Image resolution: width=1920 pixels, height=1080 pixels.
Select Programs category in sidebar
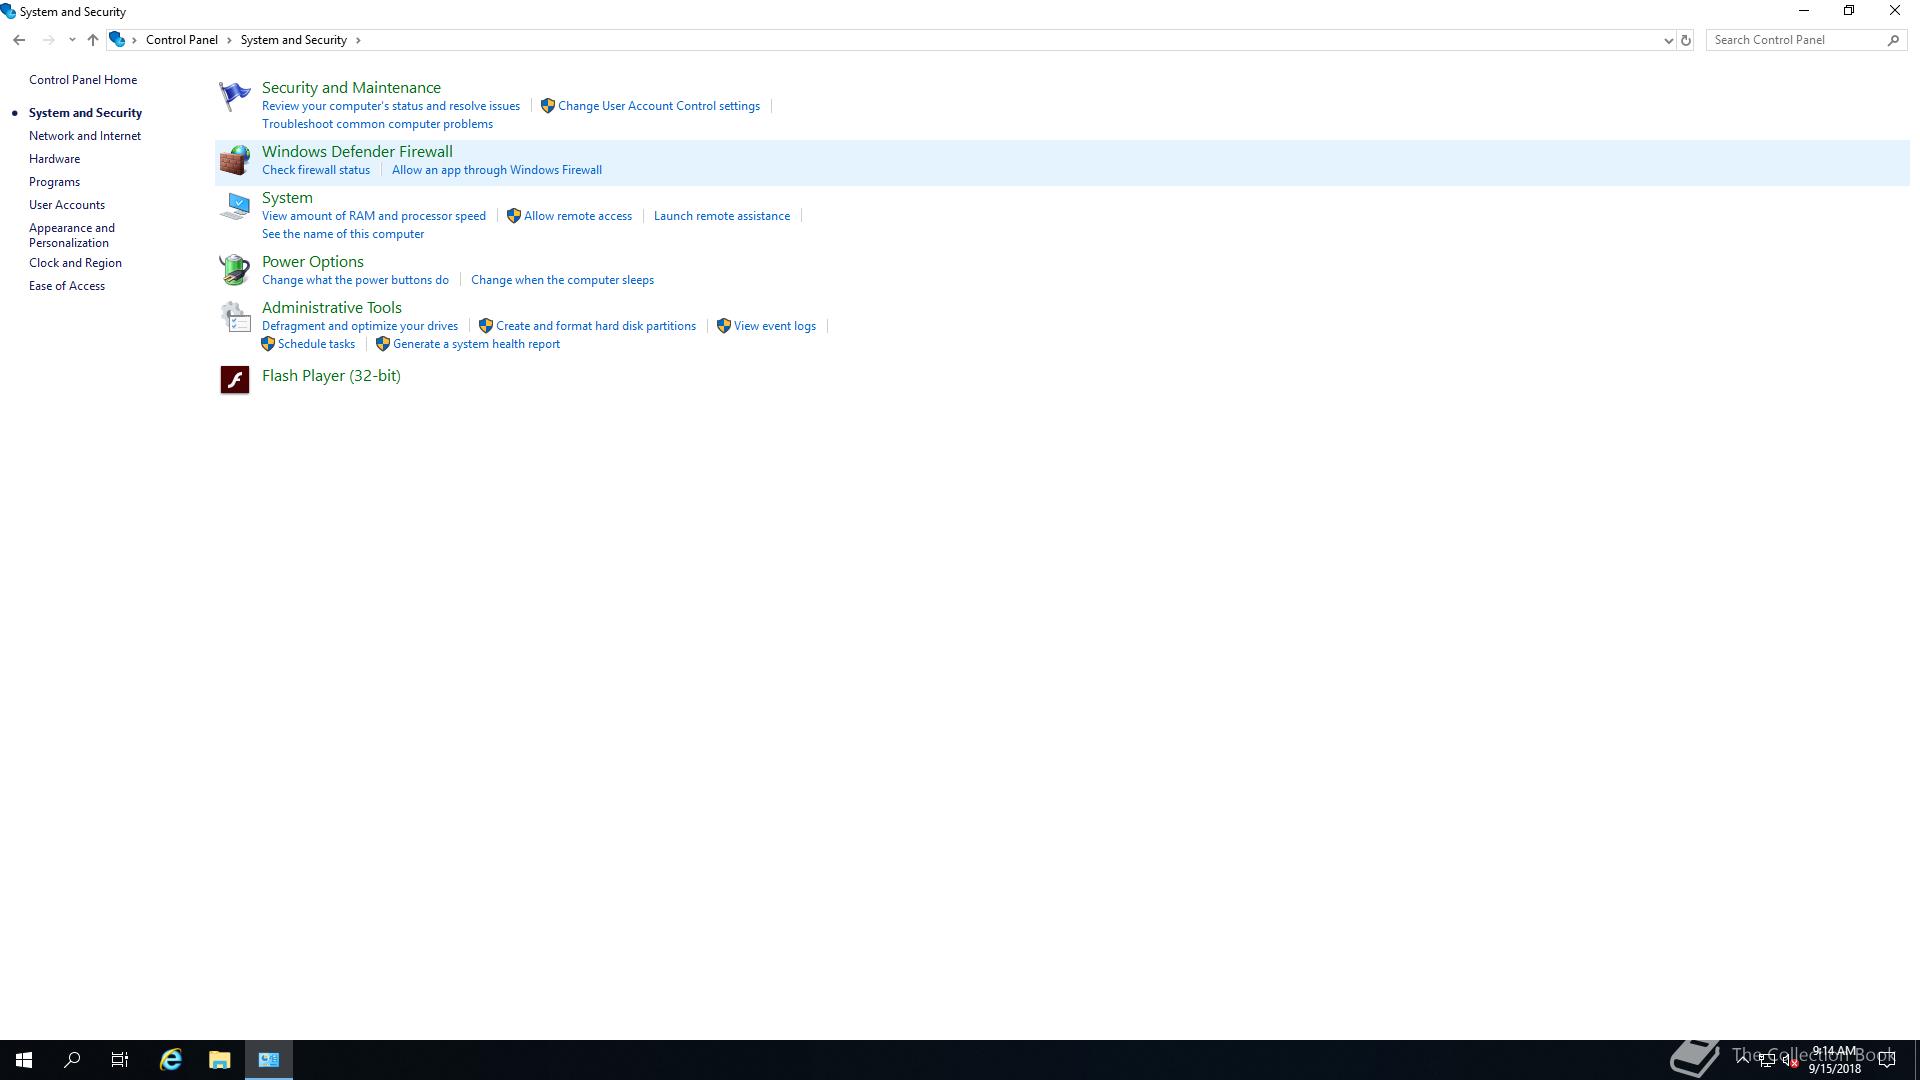click(54, 182)
